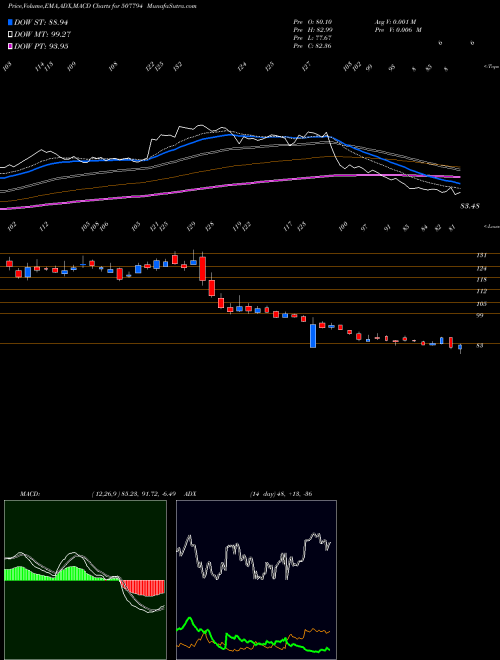This screenshot has height=660, width=500.
Task: Click the 131 price level label
Action: (481, 255)
